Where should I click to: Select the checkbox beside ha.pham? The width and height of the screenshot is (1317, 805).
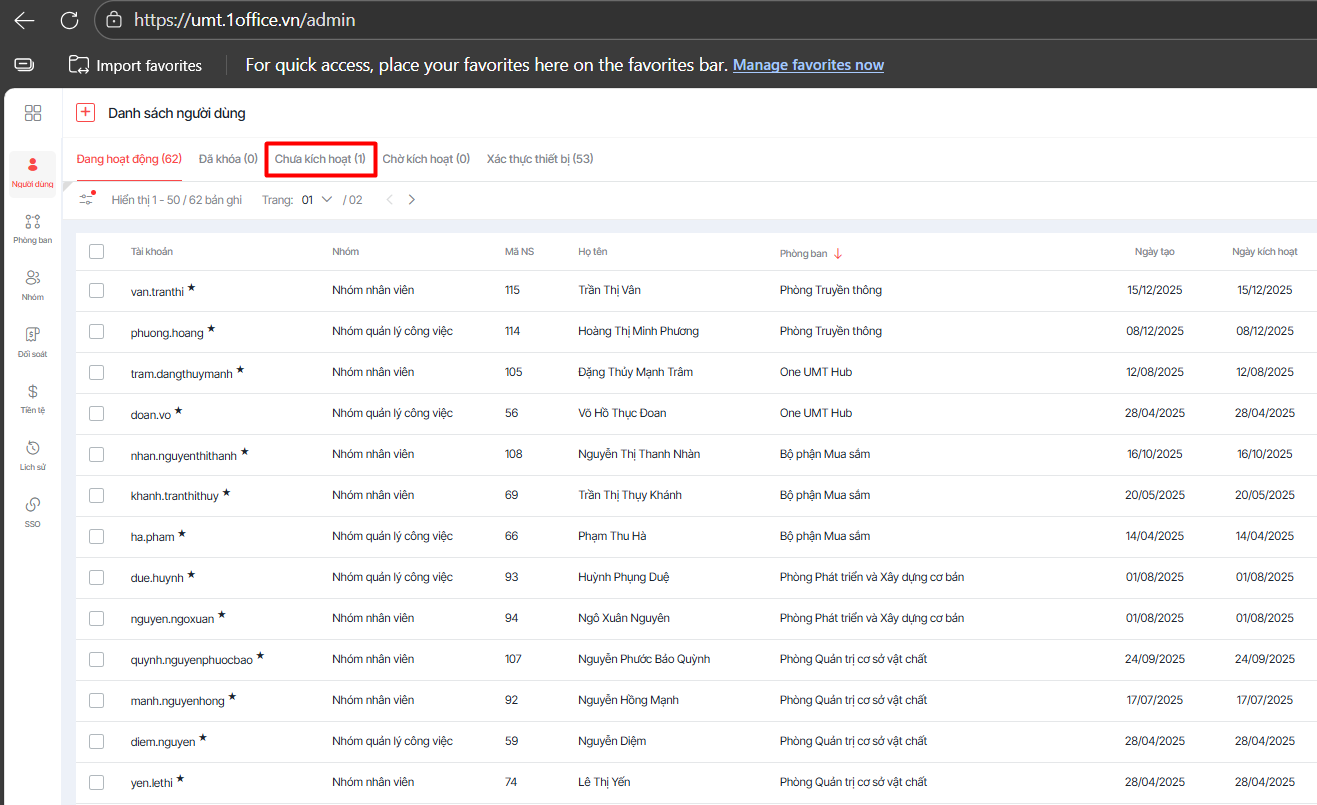click(x=96, y=536)
